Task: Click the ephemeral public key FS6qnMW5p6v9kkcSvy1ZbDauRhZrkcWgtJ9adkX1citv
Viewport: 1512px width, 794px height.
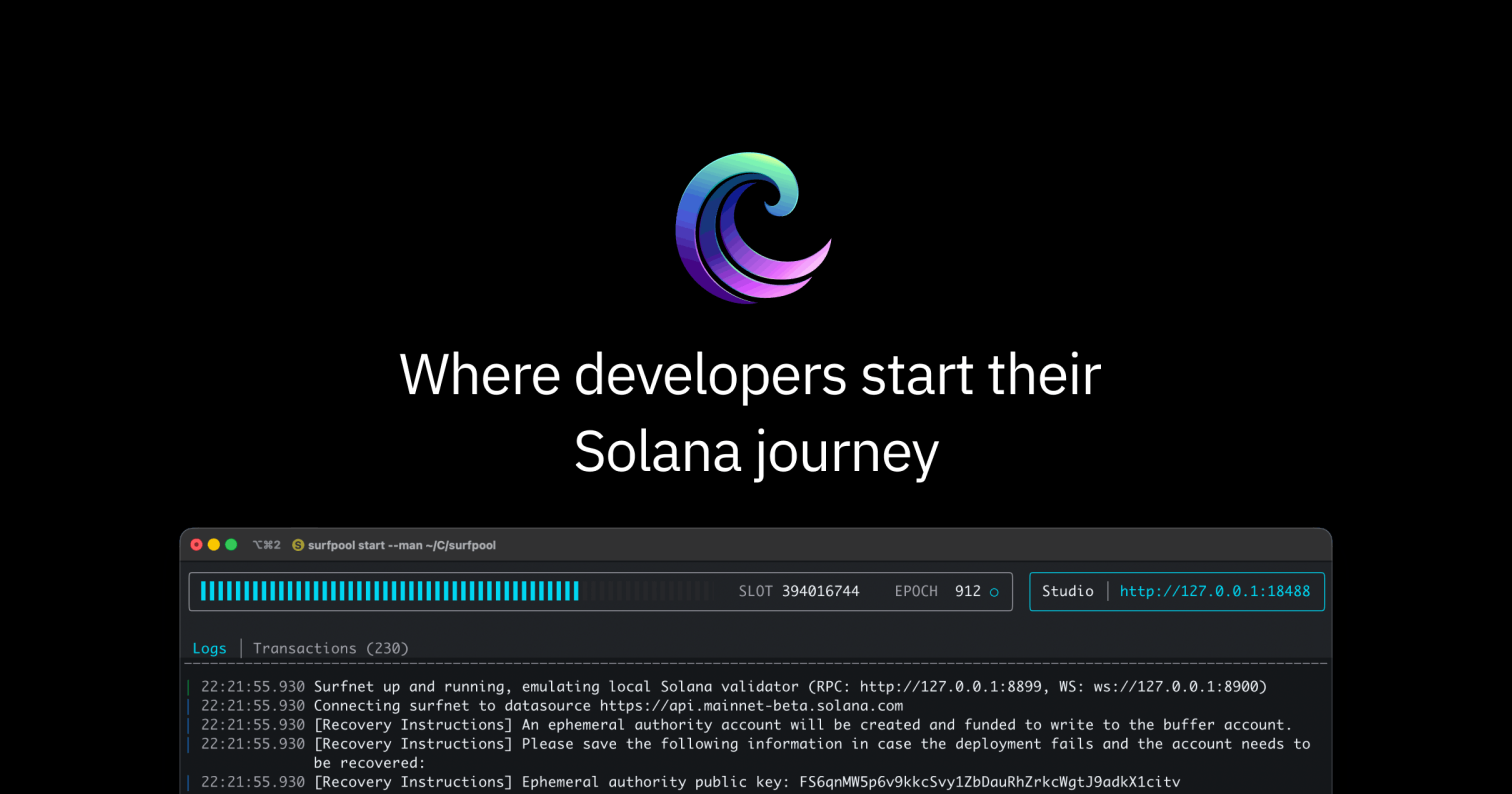Action: click(x=990, y=781)
